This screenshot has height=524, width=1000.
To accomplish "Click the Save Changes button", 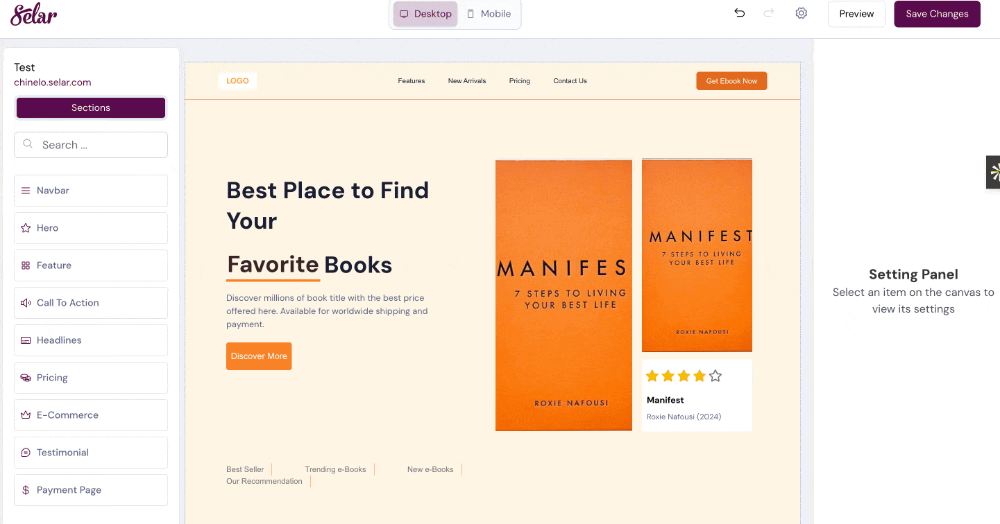I will tap(937, 14).
